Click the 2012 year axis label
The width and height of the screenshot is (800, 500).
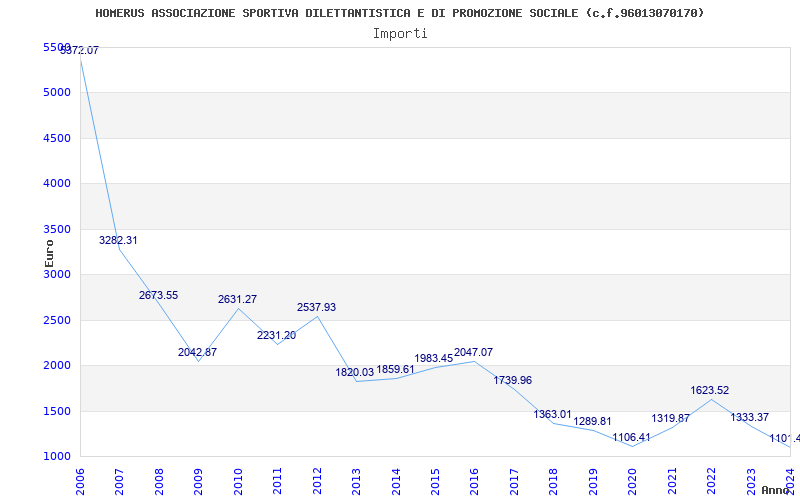click(x=317, y=482)
